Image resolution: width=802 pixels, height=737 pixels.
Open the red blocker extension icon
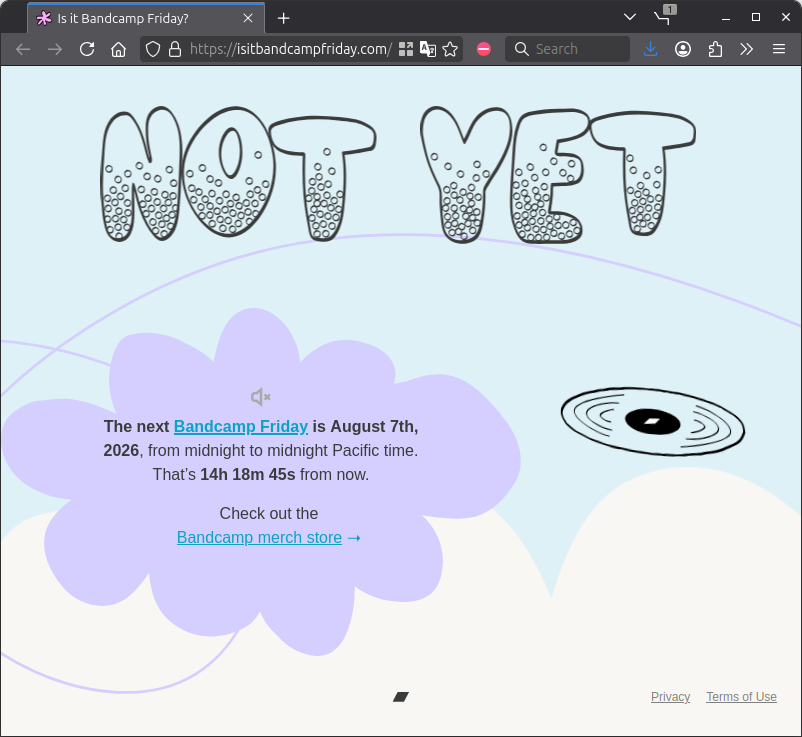(x=483, y=49)
